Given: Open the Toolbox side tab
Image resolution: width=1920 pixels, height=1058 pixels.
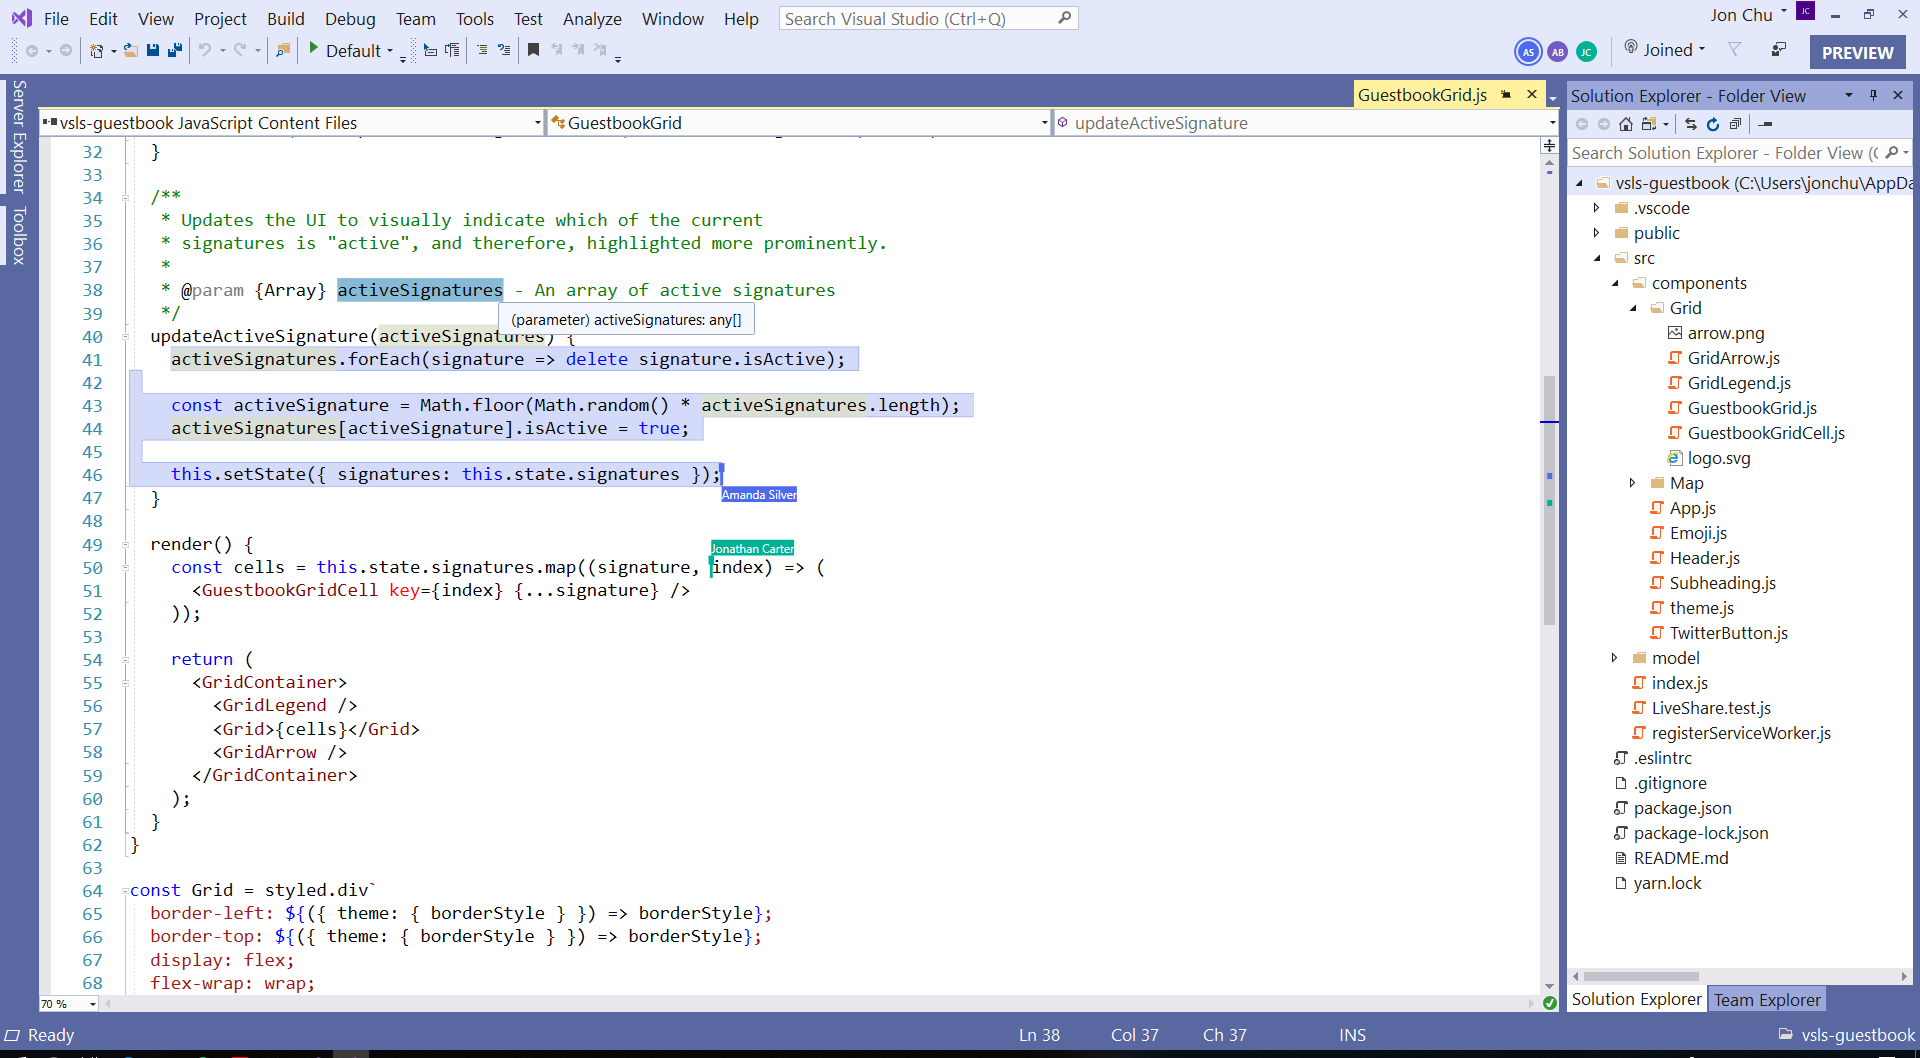Looking at the screenshot, I should [x=18, y=236].
